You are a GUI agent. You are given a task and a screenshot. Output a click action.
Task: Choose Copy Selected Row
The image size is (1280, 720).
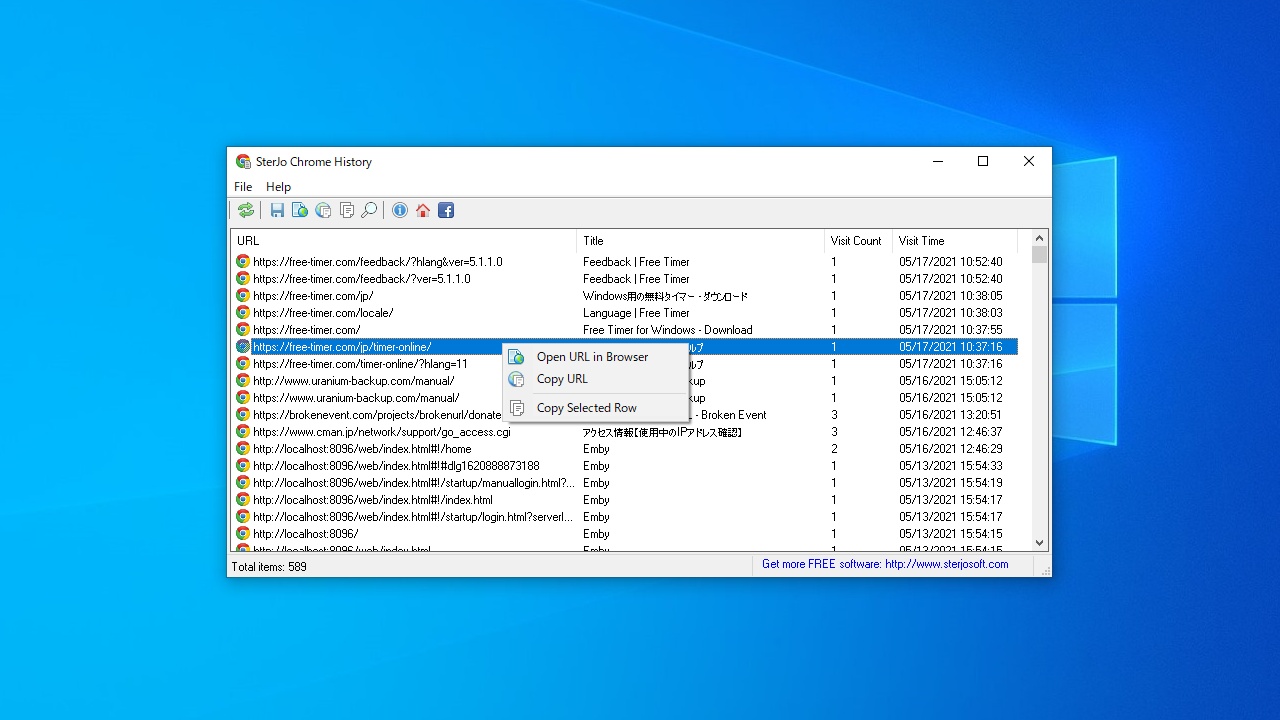pyautogui.click(x=595, y=408)
